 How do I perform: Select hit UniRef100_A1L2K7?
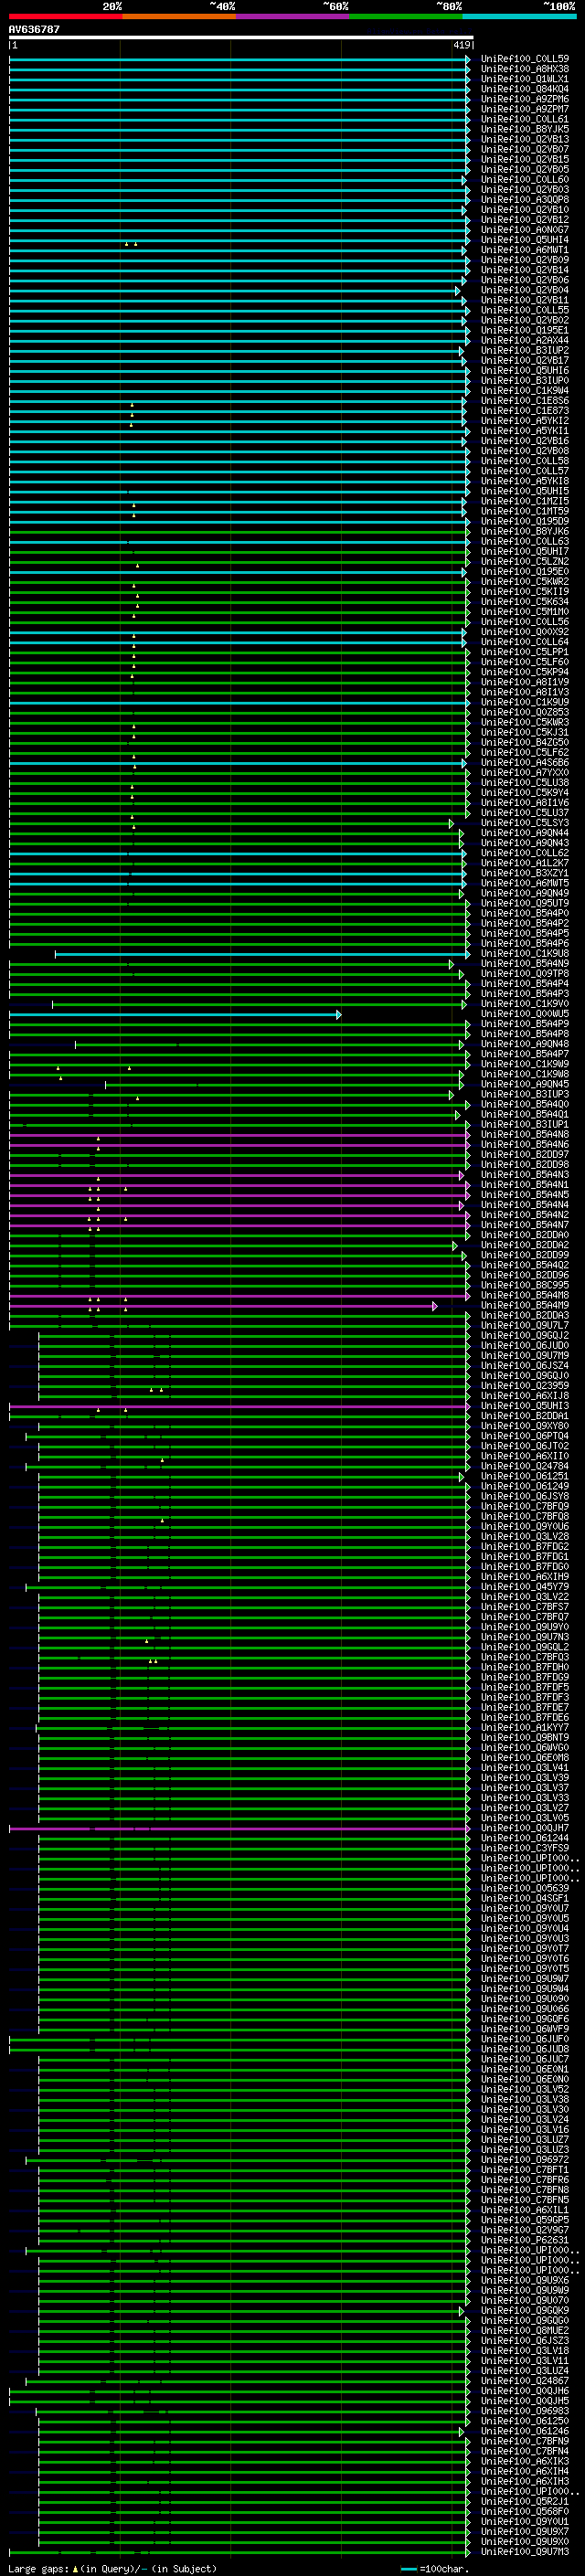(x=524, y=863)
